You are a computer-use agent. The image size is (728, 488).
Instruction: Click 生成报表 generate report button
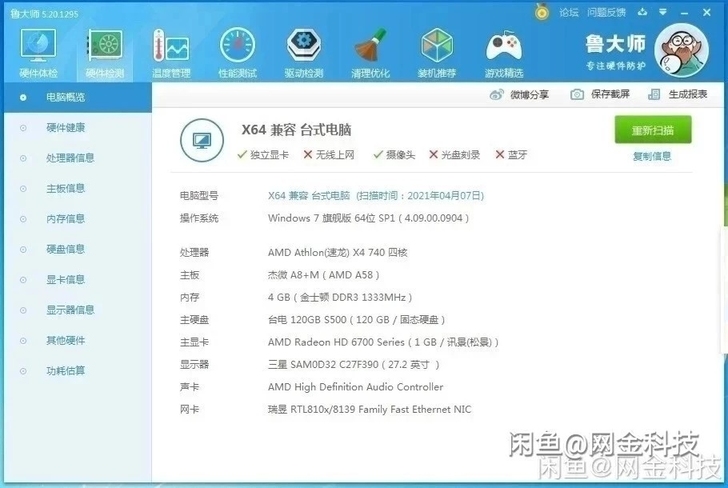[x=678, y=95]
